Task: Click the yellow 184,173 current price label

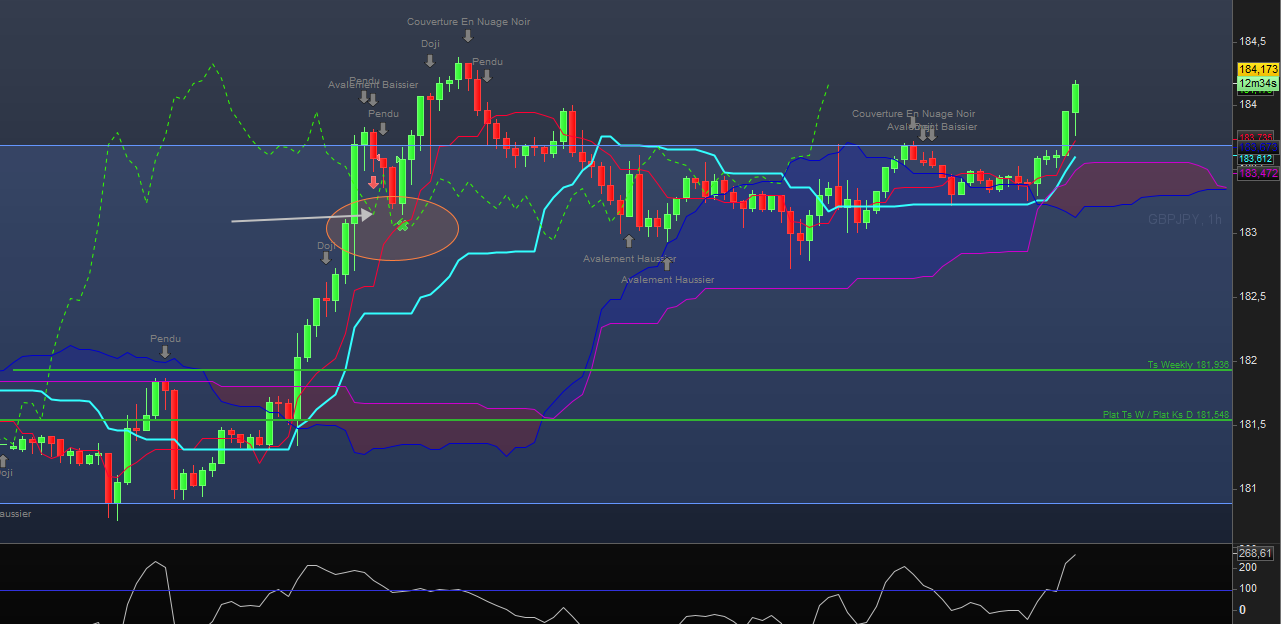Action: tap(1258, 69)
